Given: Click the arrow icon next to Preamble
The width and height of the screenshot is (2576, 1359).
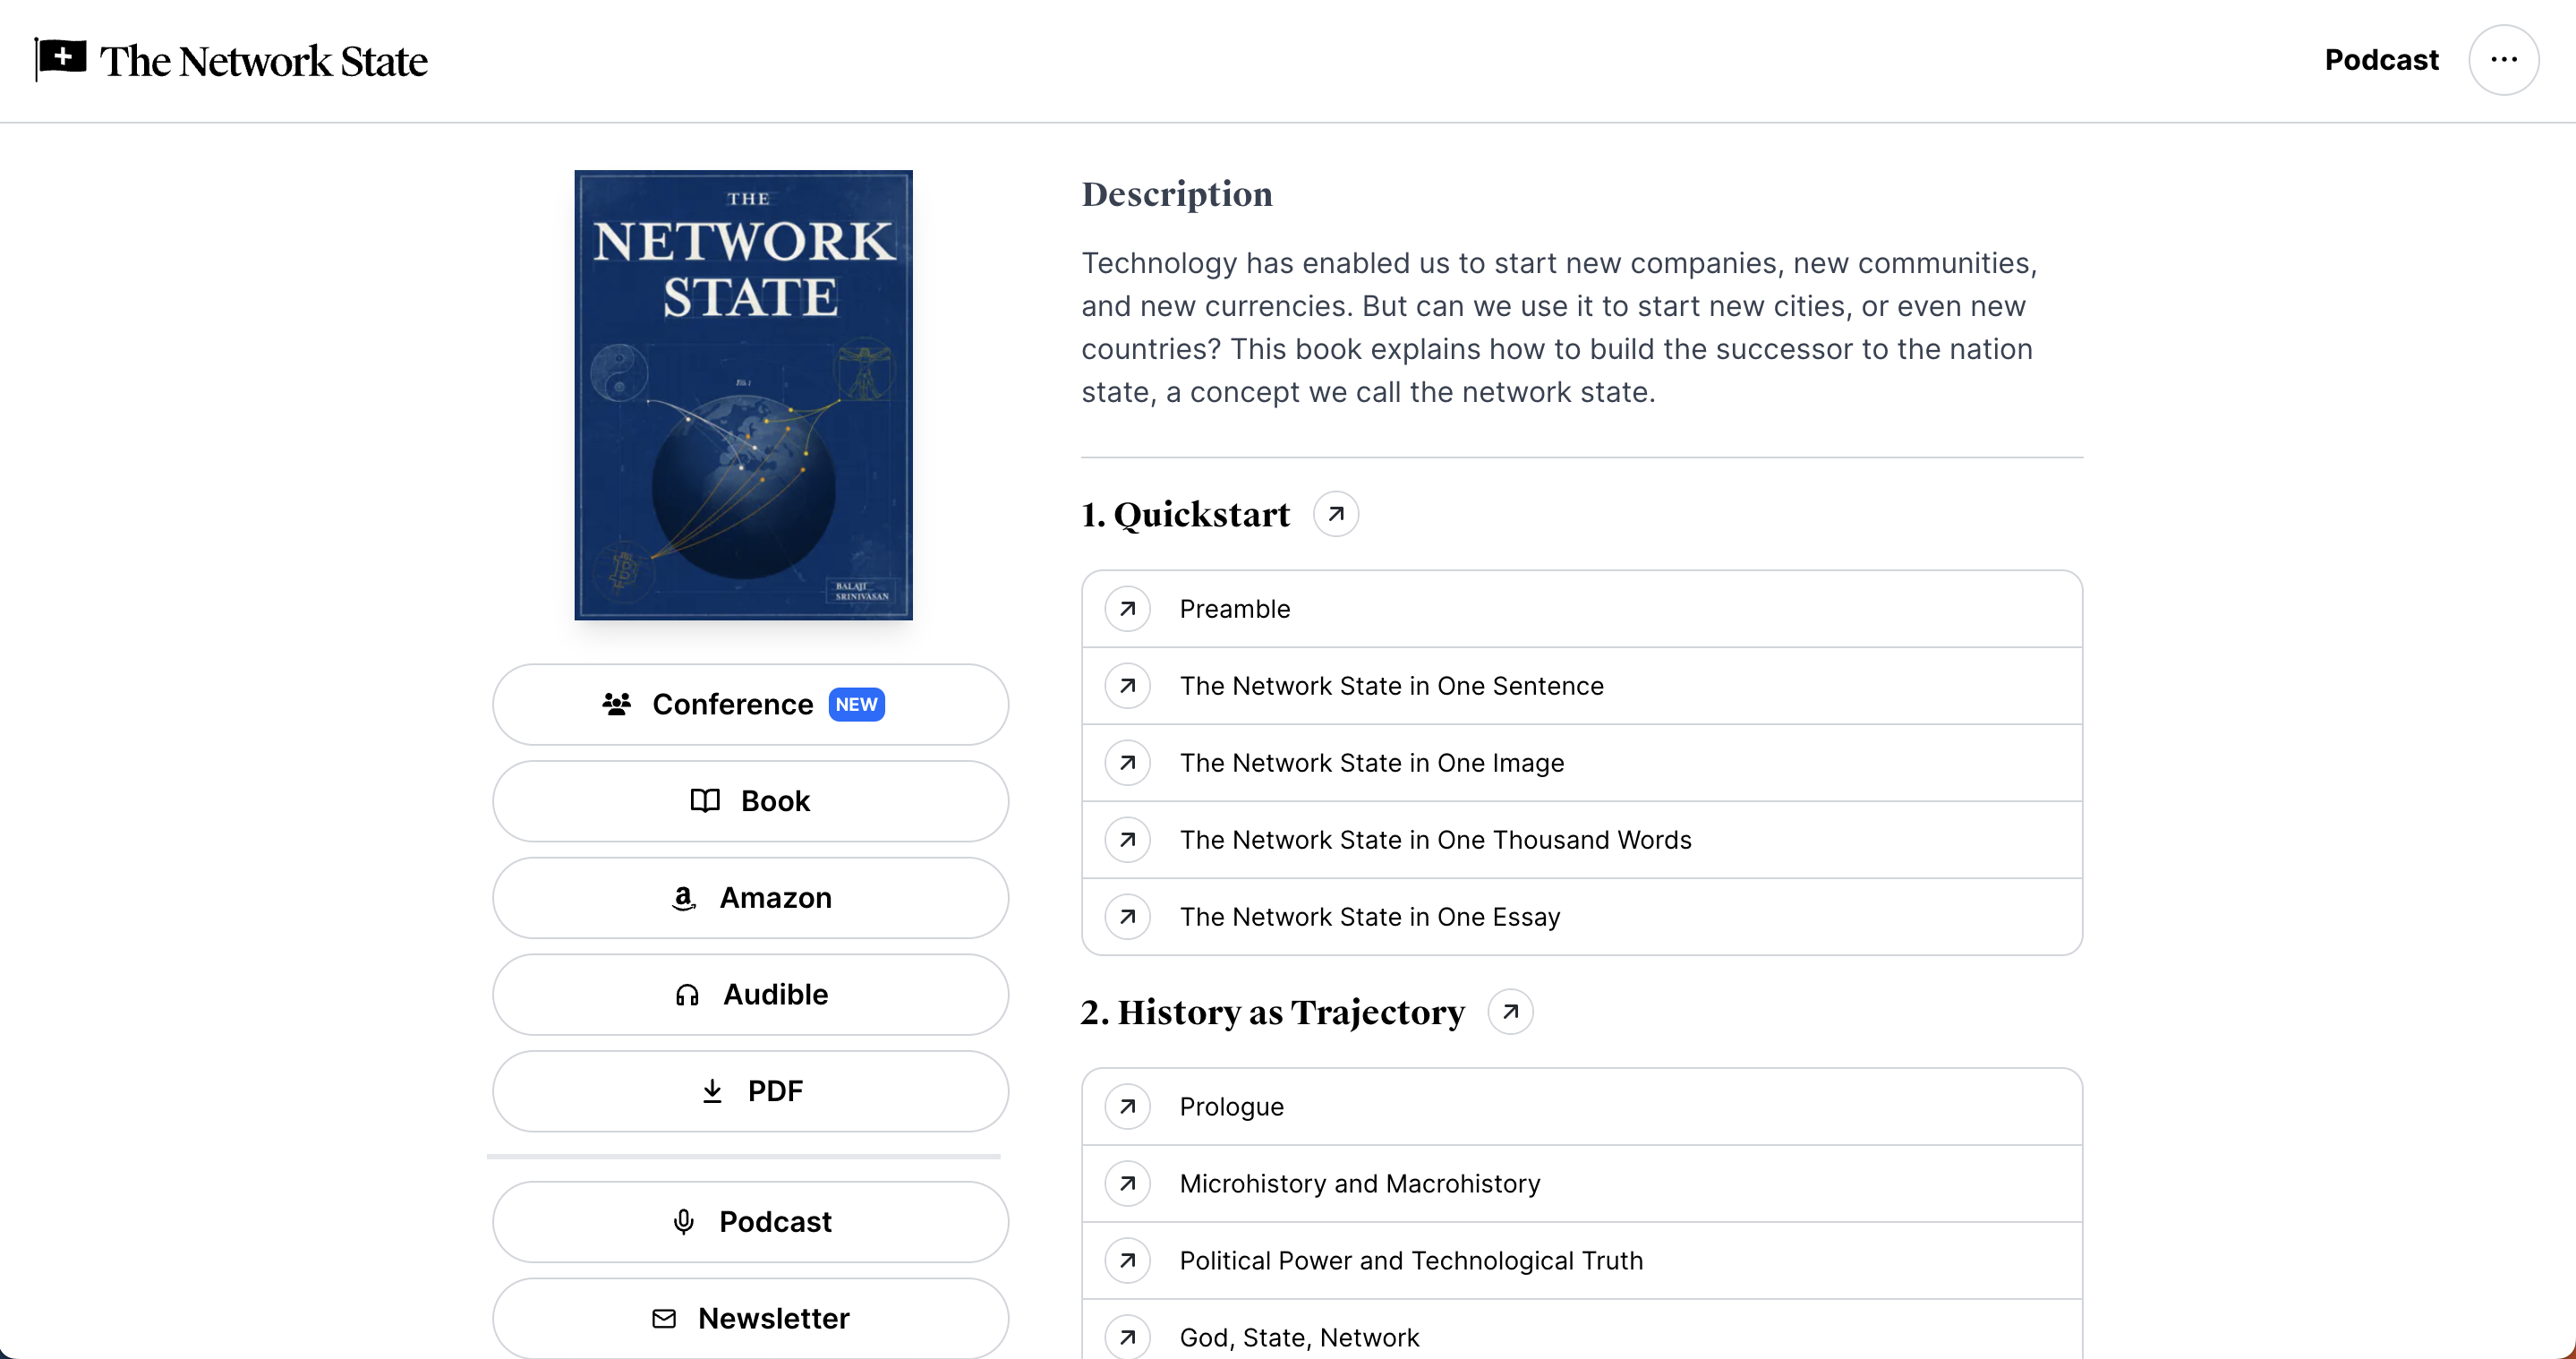Looking at the screenshot, I should click(x=1128, y=609).
